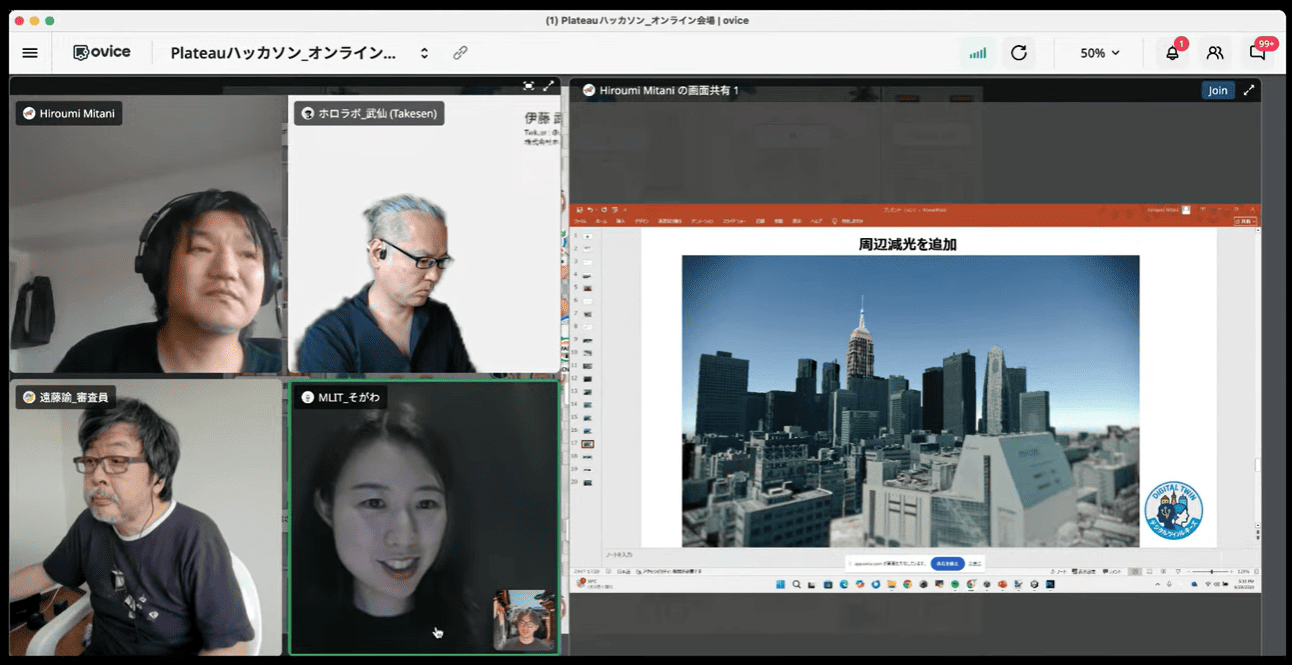
Task: Click the reload icon in top bar
Action: click(x=1019, y=53)
